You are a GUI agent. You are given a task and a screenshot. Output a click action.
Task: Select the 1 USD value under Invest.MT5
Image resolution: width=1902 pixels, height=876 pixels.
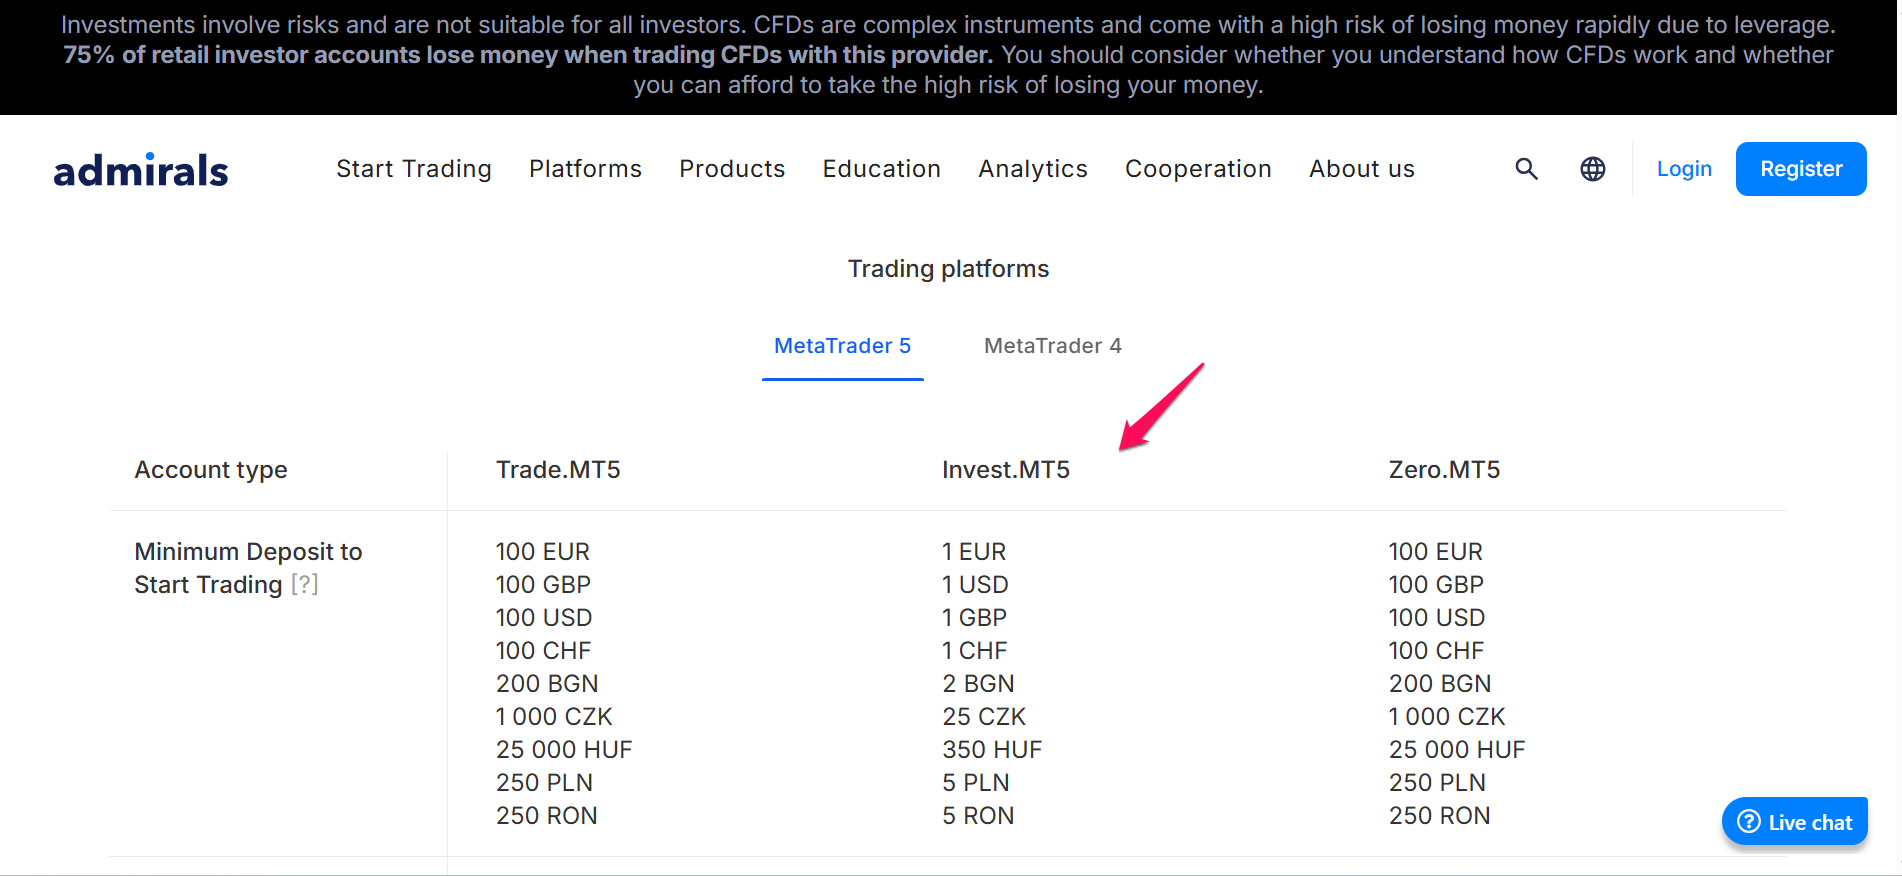click(975, 585)
